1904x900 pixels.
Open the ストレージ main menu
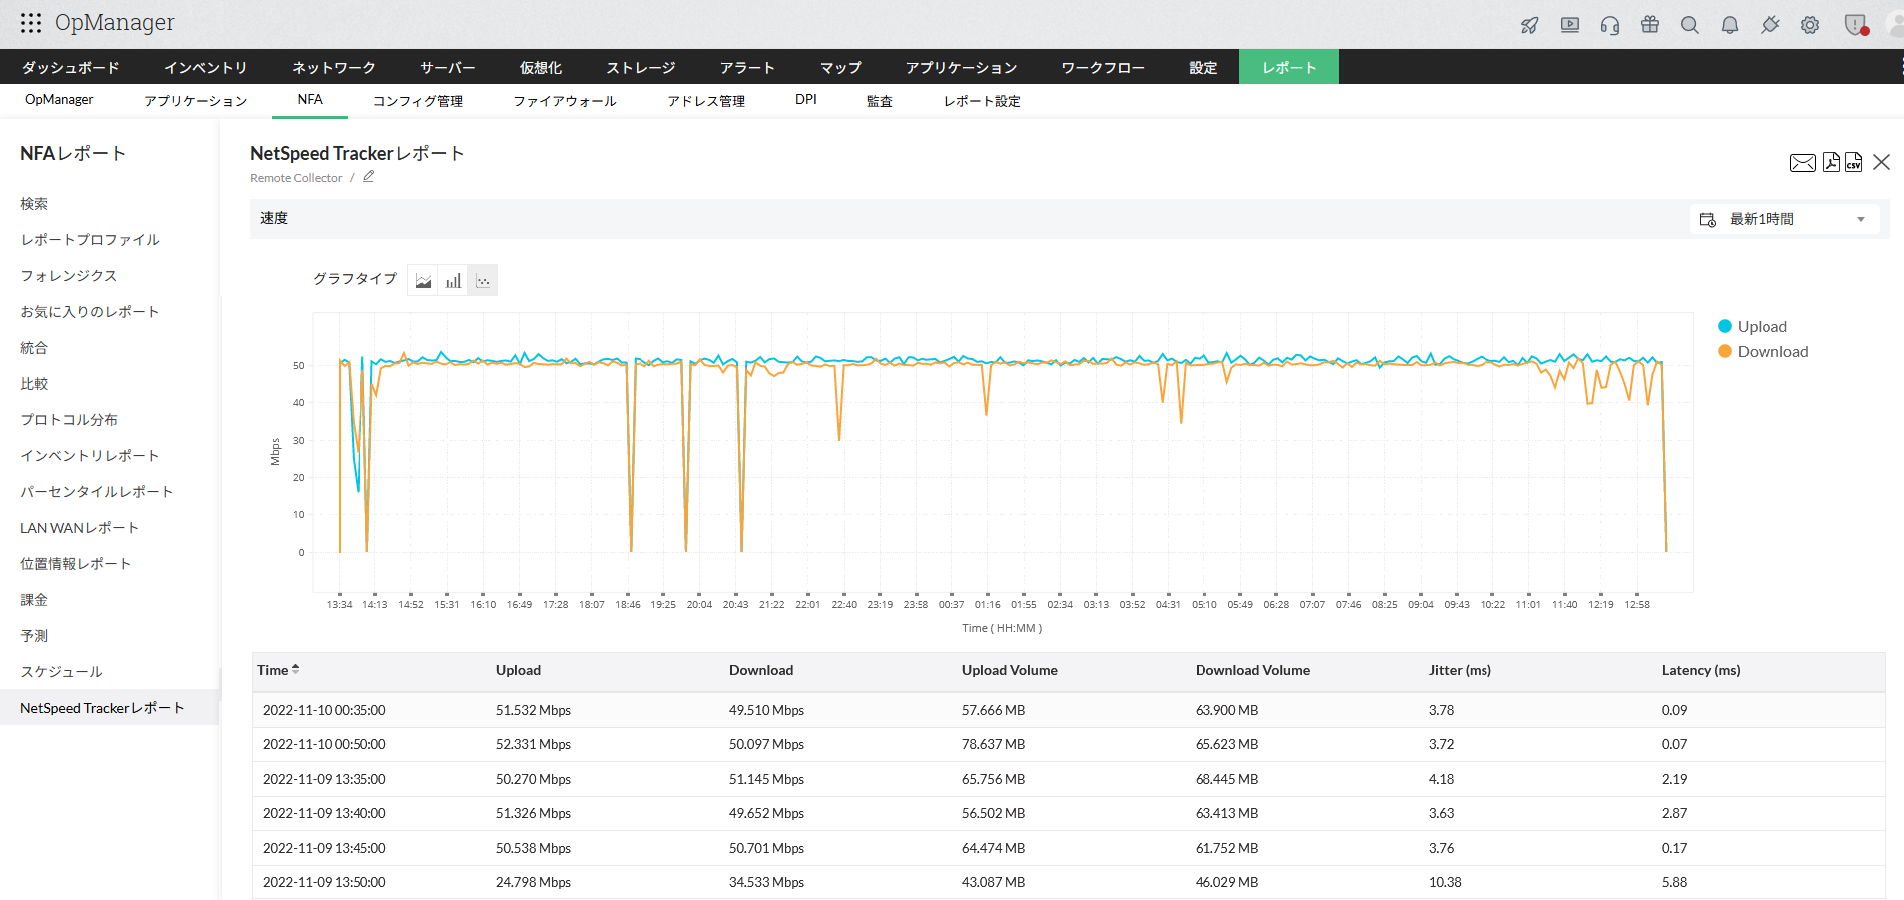tap(641, 68)
